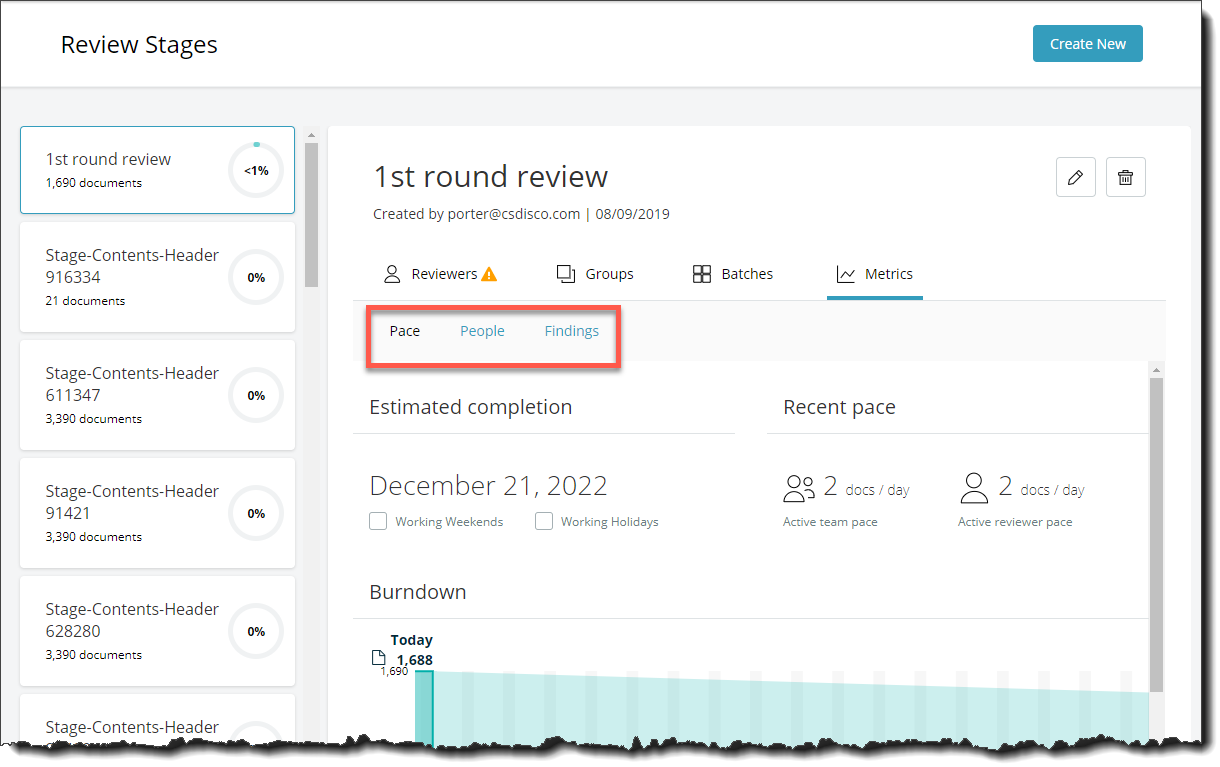Click the pencil edit icon

1076,177
